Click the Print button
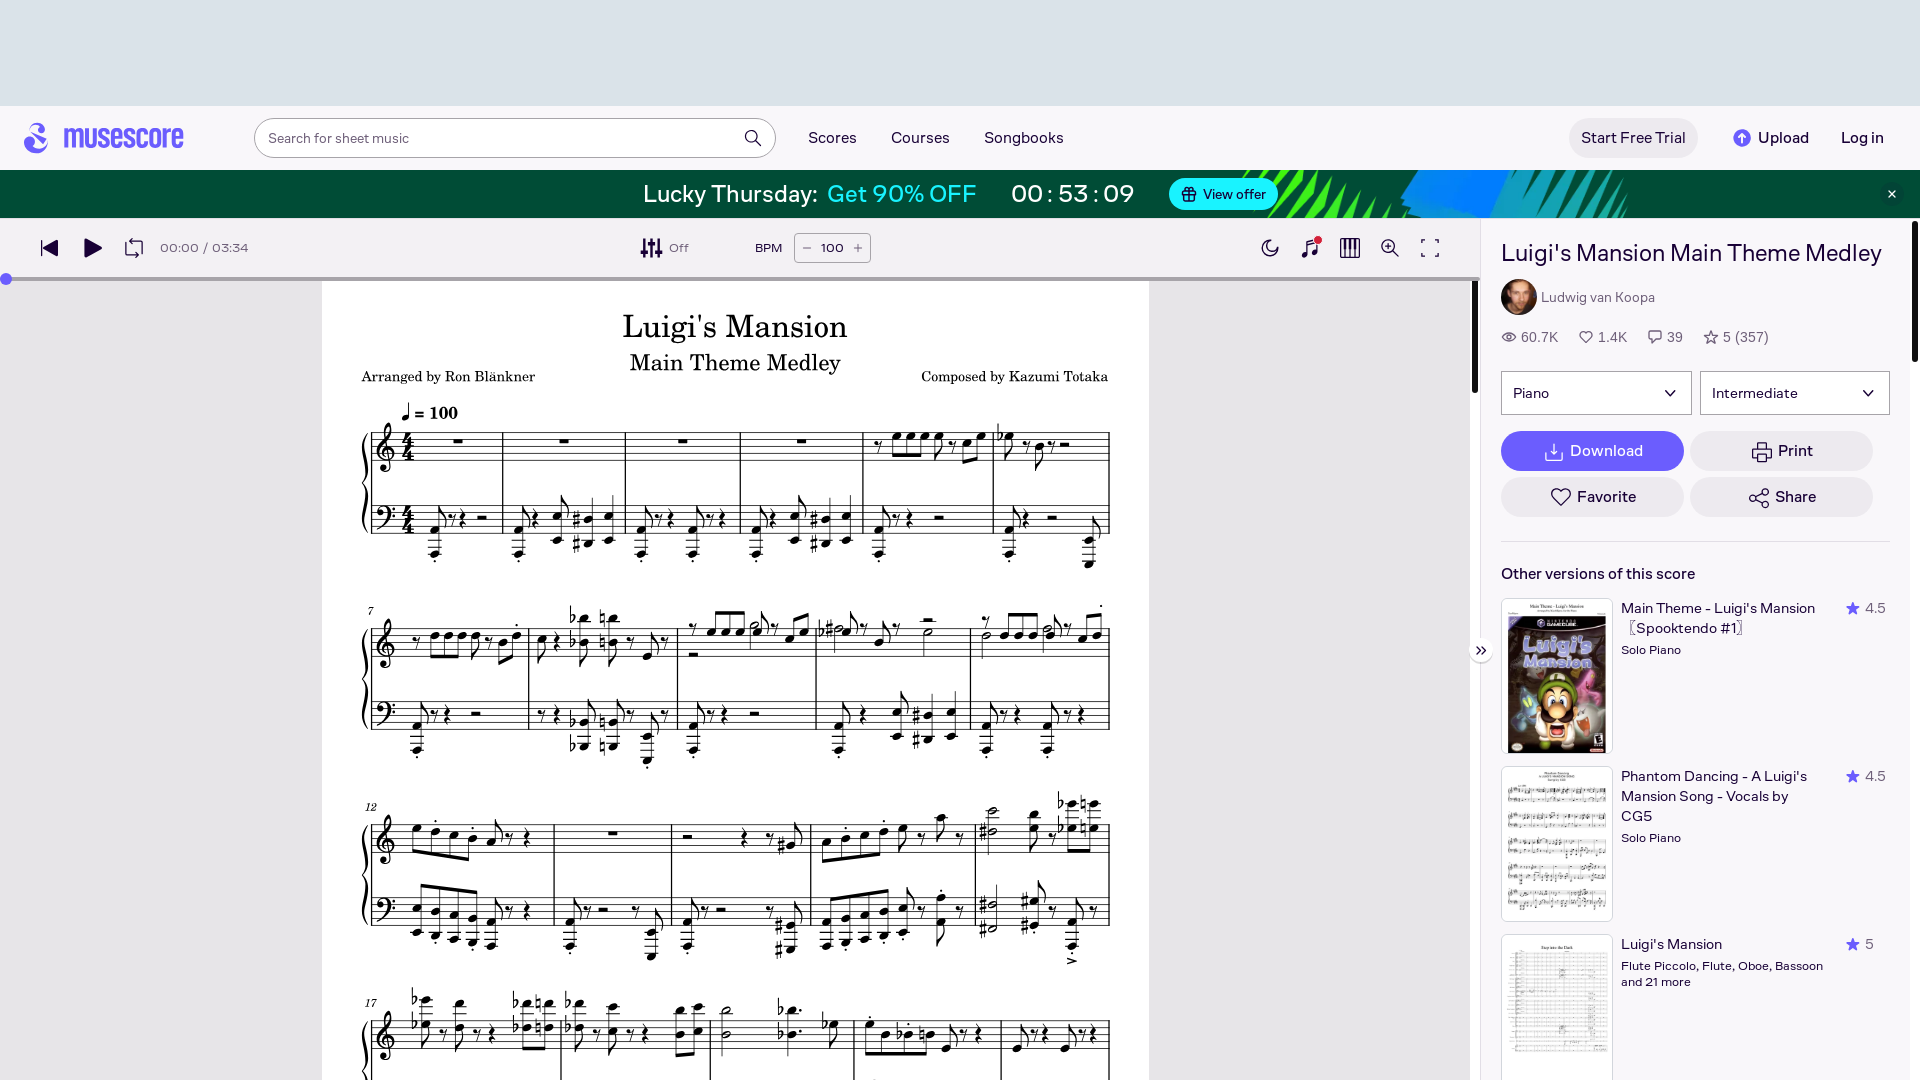 click(x=1781, y=451)
